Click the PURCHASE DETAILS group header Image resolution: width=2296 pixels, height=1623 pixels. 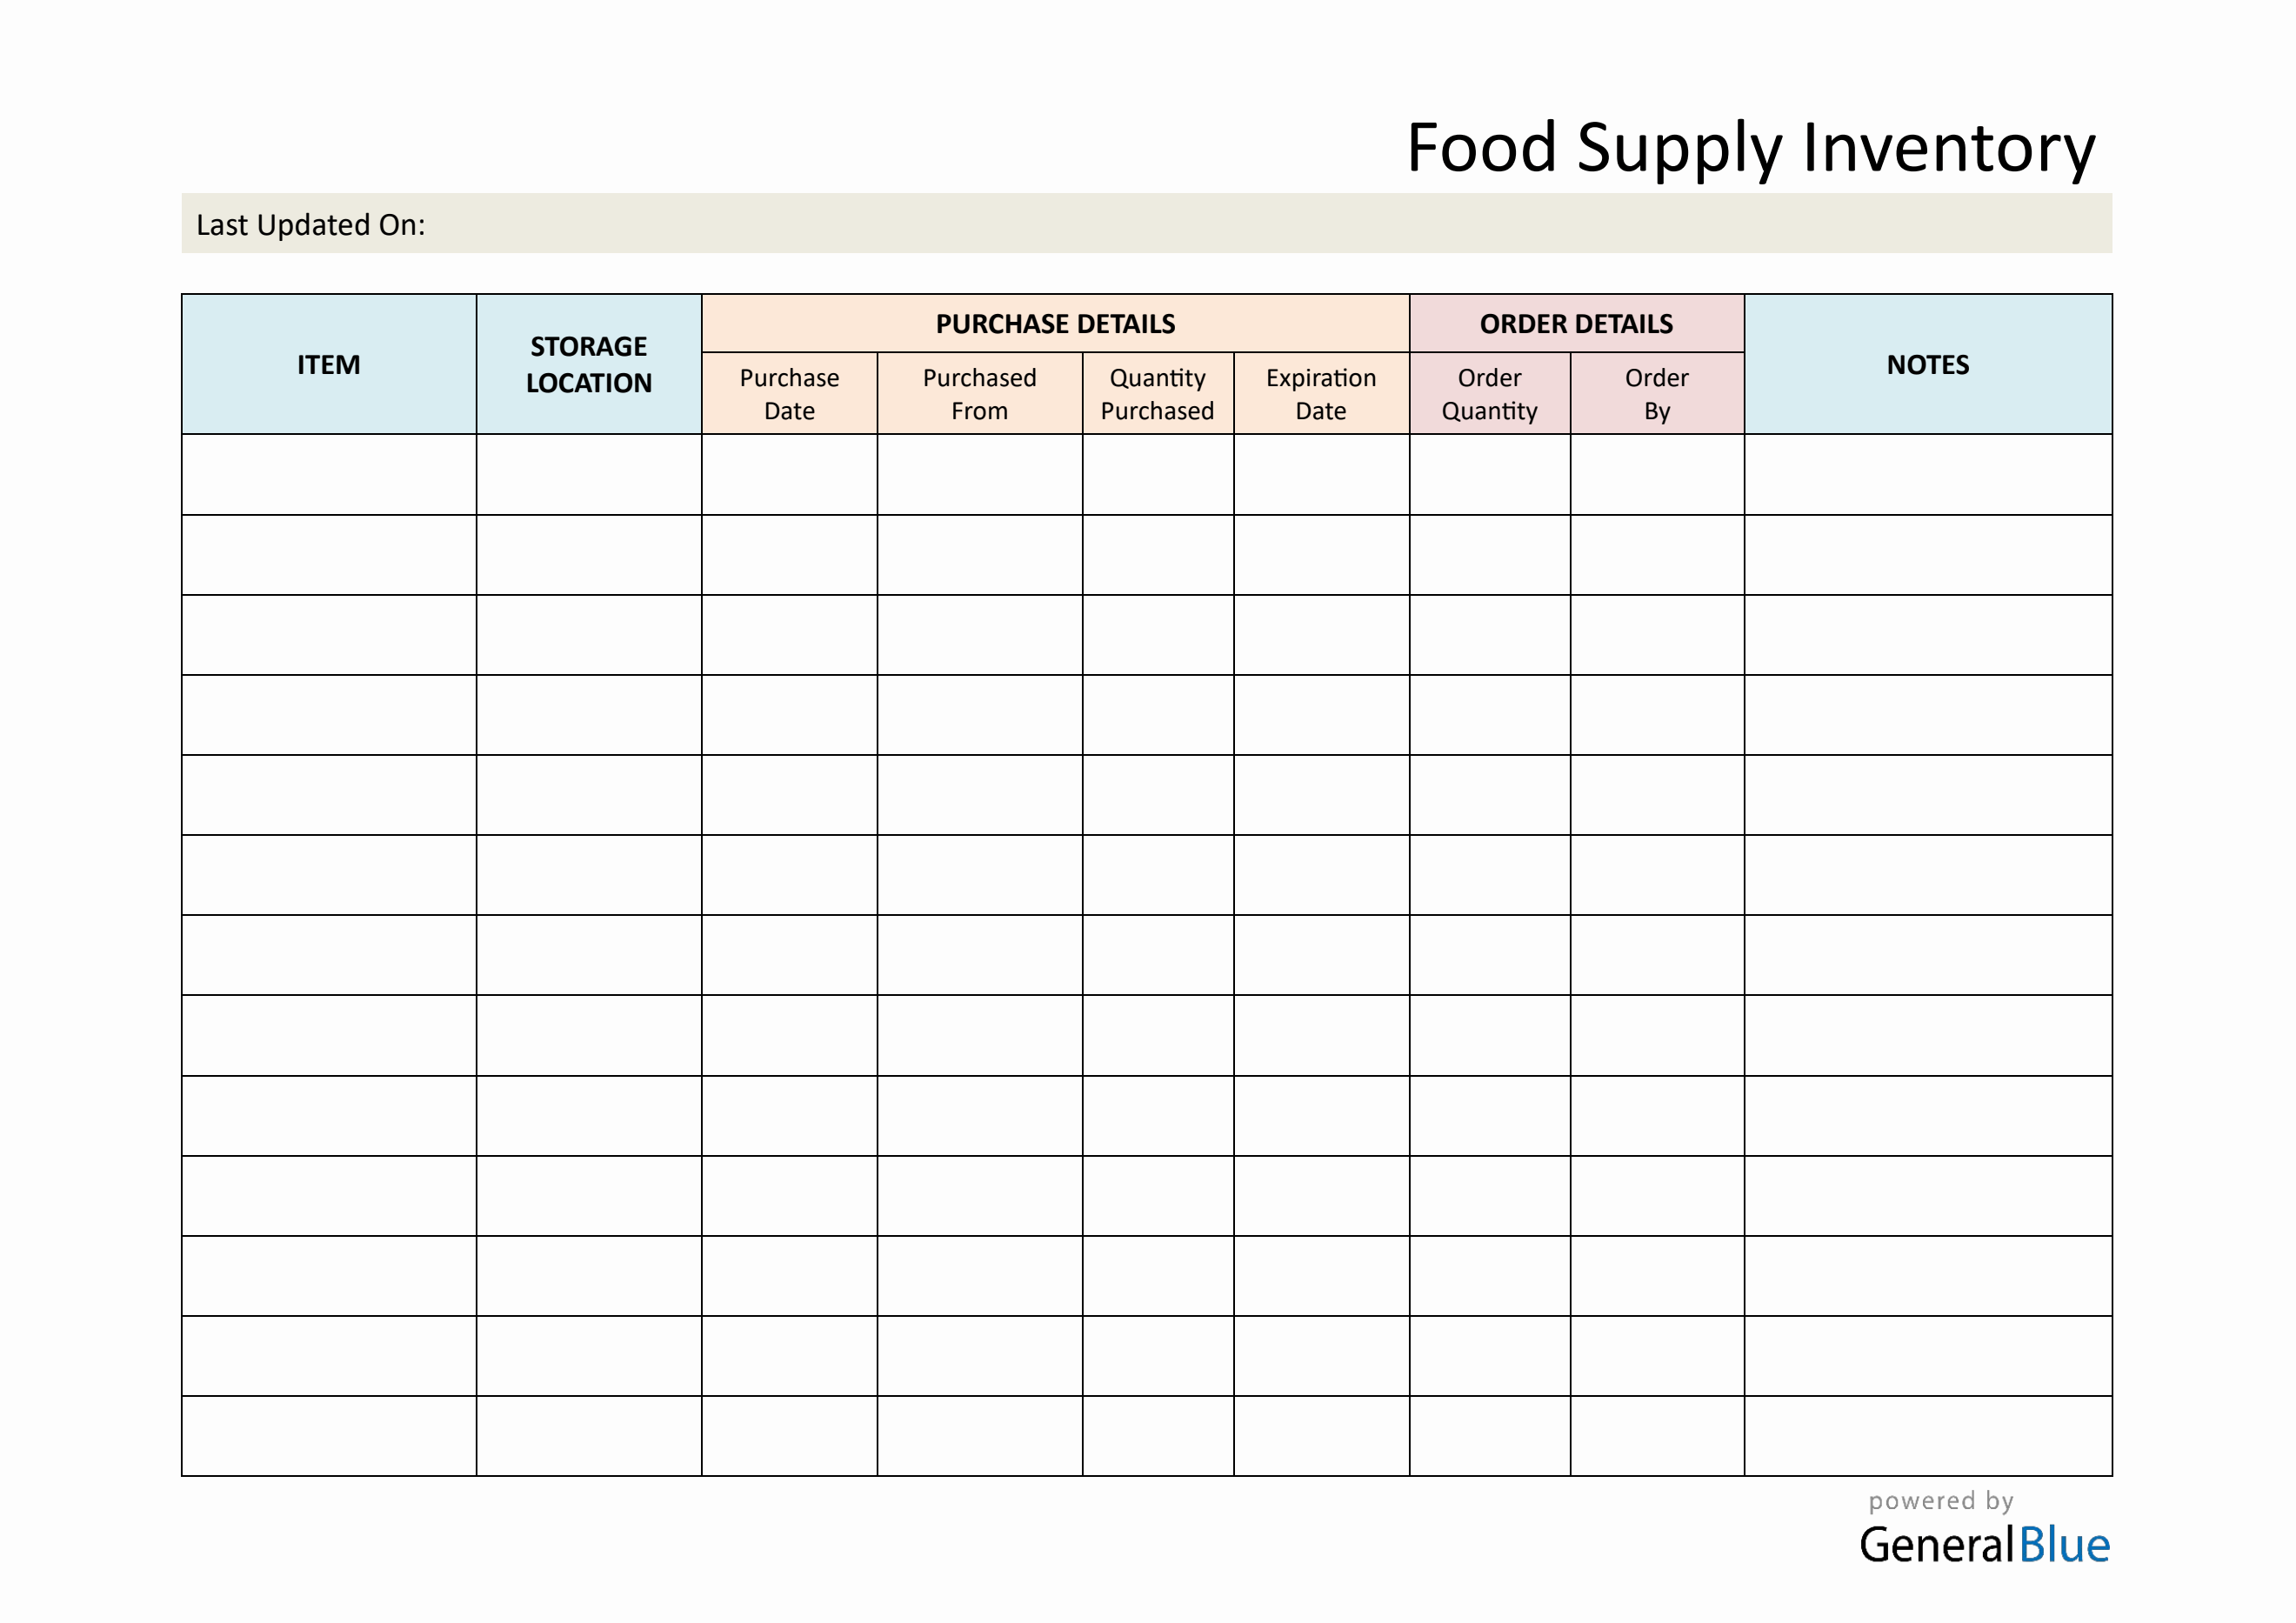[x=1055, y=324]
